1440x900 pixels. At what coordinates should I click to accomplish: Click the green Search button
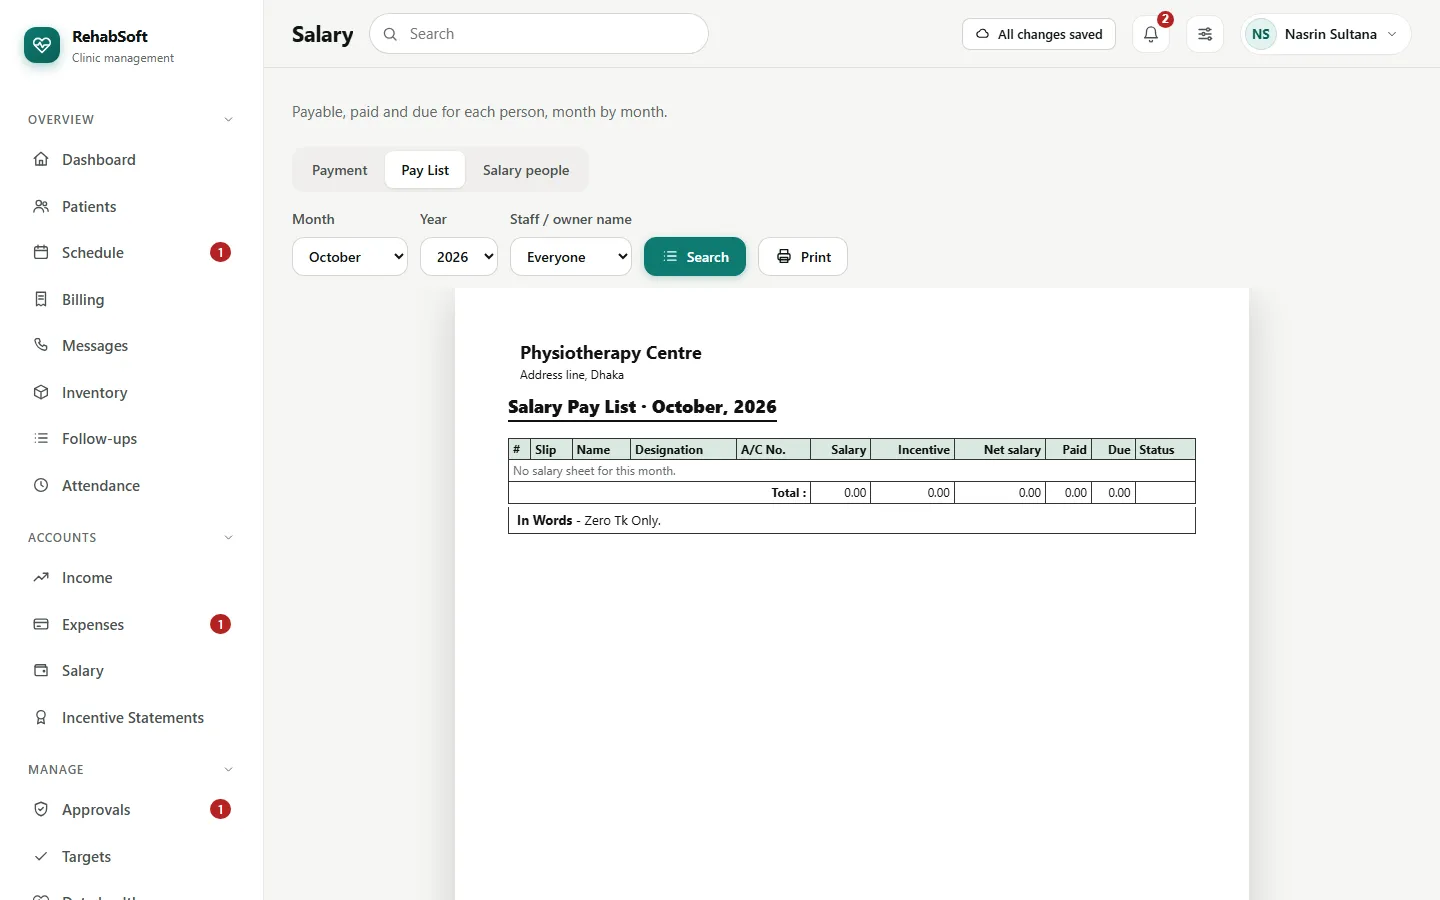point(695,257)
